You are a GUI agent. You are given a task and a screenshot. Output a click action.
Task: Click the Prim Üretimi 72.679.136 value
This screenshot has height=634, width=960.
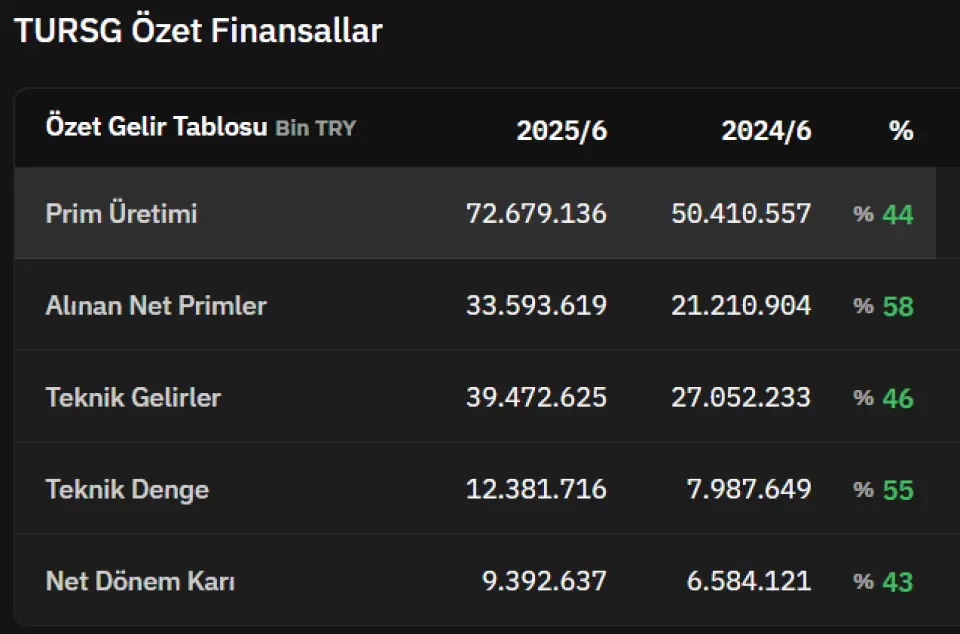(536, 214)
